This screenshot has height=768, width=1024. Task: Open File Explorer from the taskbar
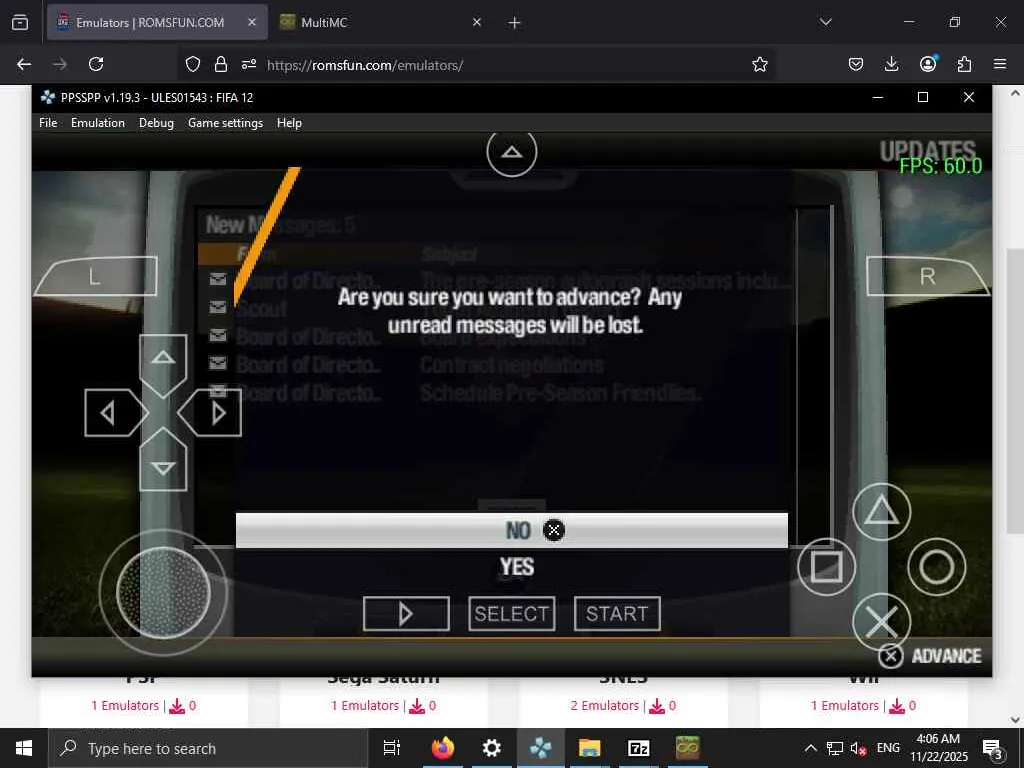590,748
